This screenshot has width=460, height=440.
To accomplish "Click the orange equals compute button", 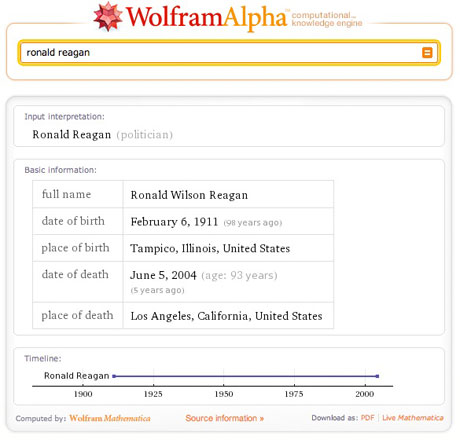I will click(427, 53).
